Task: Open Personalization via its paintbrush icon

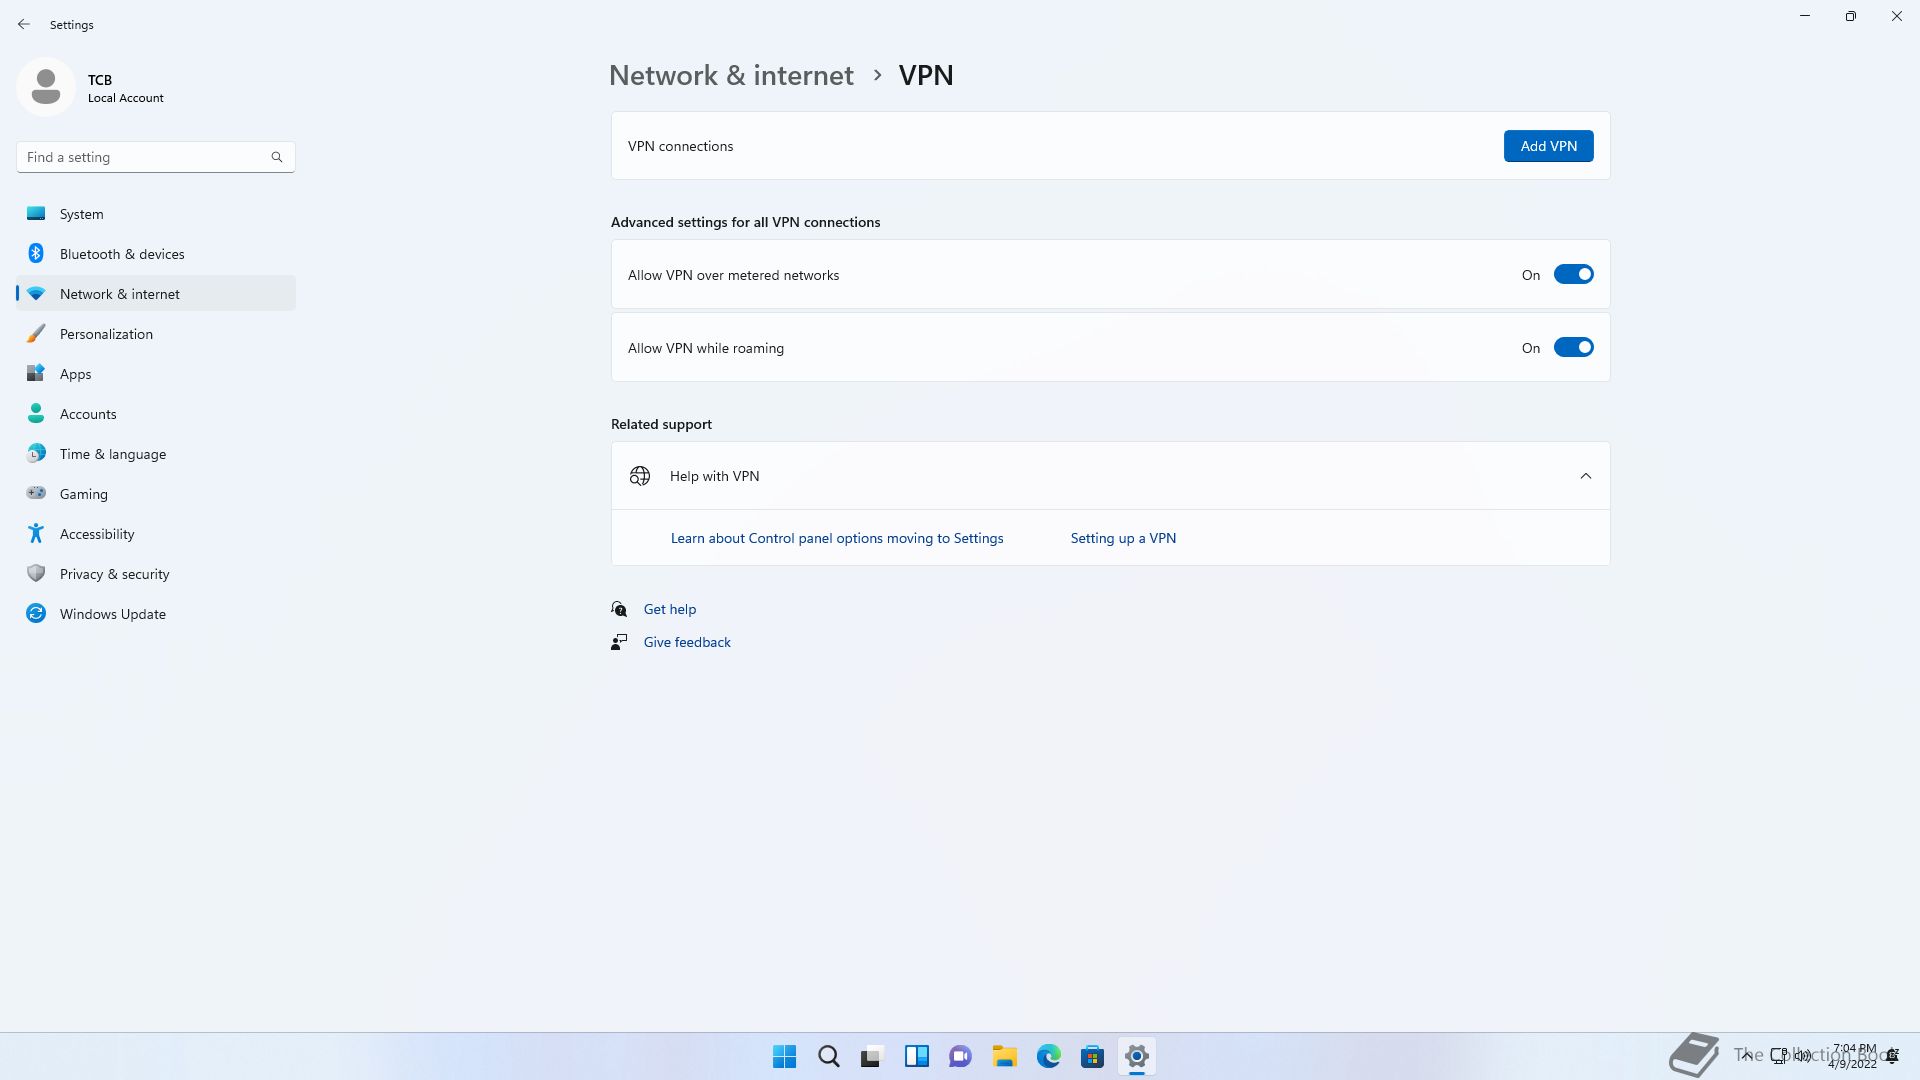Action: click(36, 334)
